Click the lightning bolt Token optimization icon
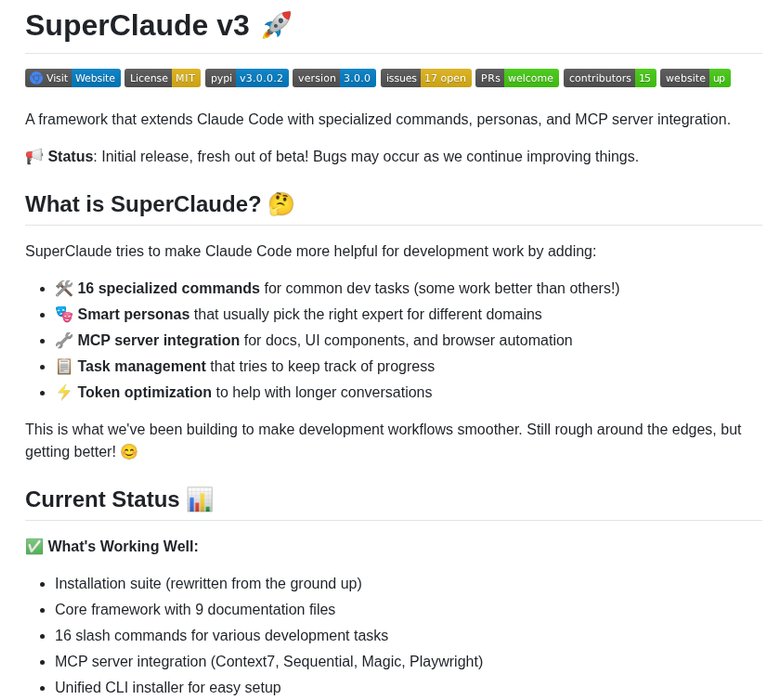The image size is (781, 700). [64, 392]
